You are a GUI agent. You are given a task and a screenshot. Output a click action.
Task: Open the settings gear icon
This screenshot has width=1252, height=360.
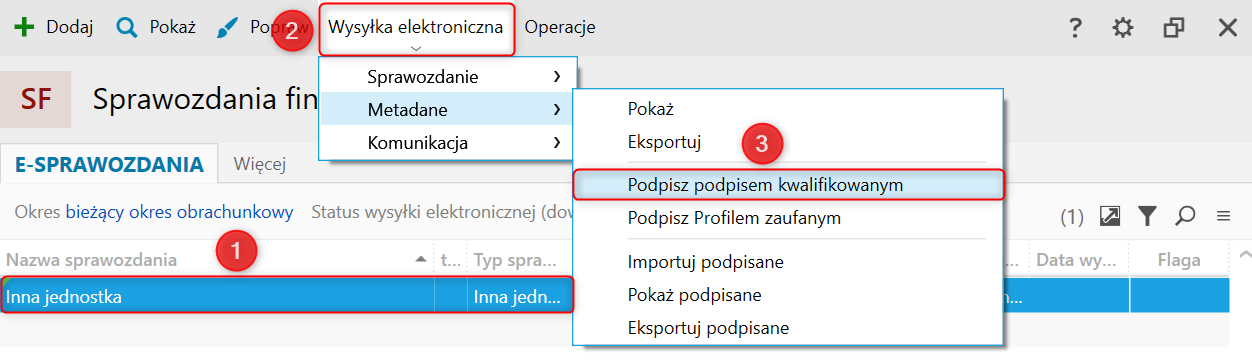[1123, 27]
